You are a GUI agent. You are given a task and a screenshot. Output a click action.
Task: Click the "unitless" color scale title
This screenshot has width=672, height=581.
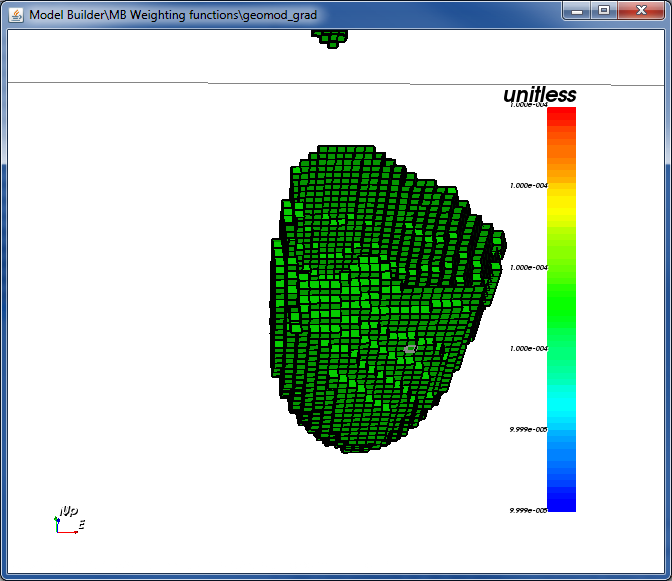[540, 94]
